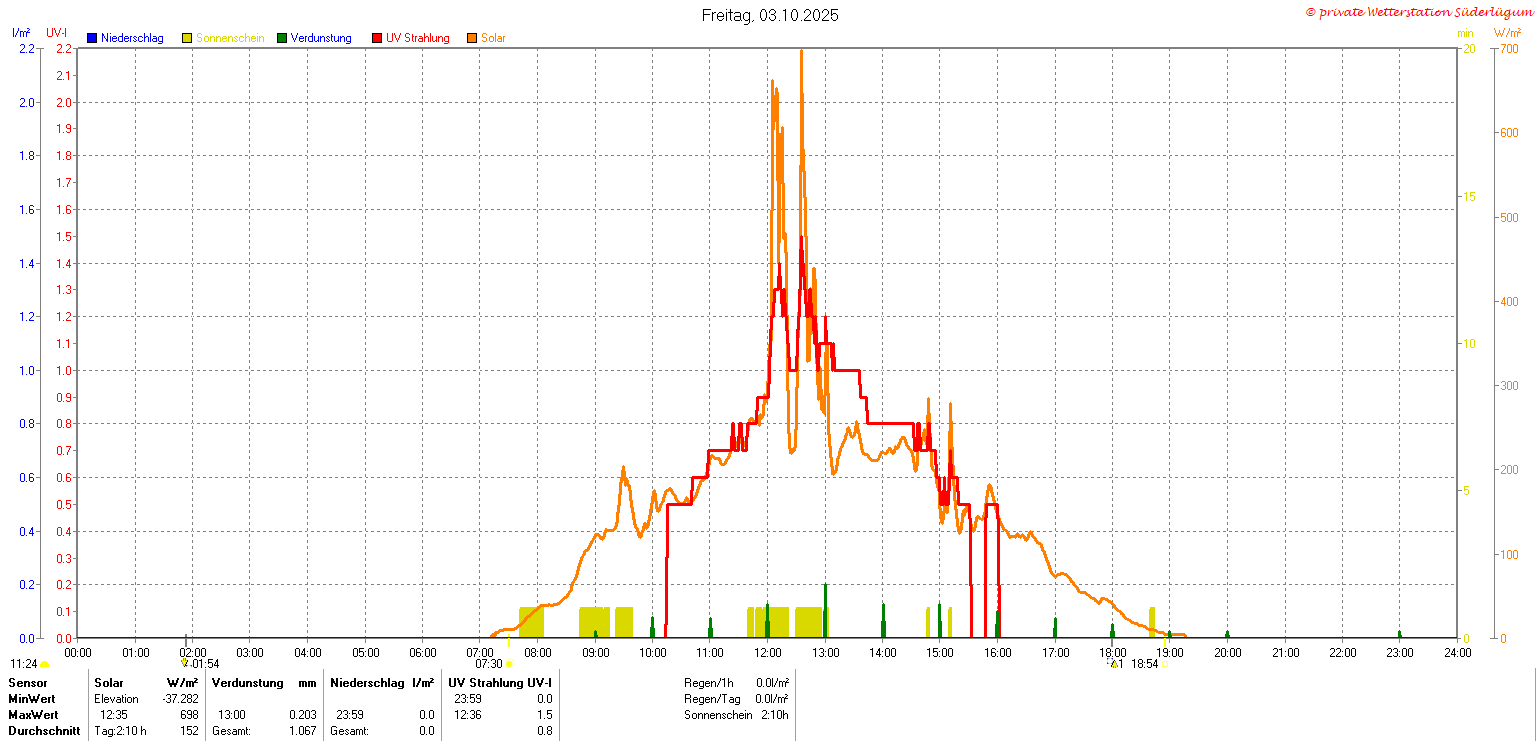1536x741 pixels.
Task: Select the 18:00 mark on time axis
Action: click(x=1113, y=653)
